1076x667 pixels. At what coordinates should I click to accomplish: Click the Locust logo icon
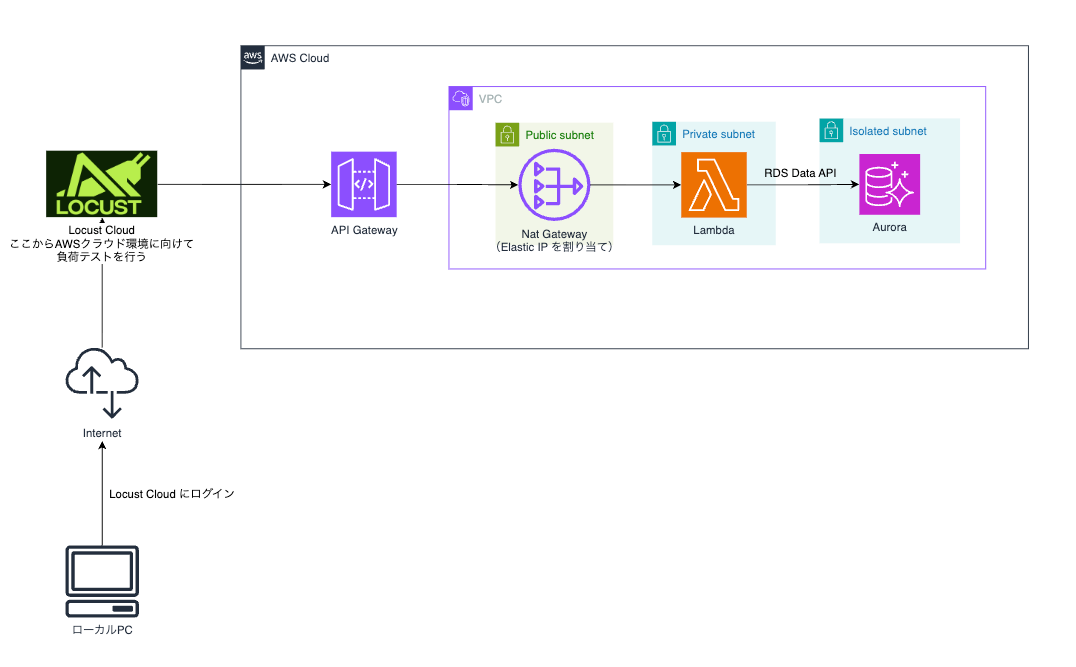pyautogui.click(x=102, y=184)
